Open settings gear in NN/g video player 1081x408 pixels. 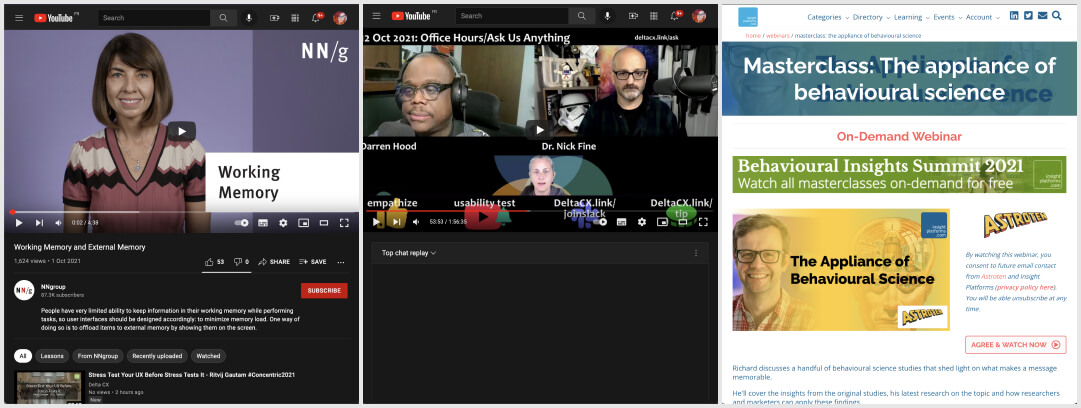[x=283, y=222]
